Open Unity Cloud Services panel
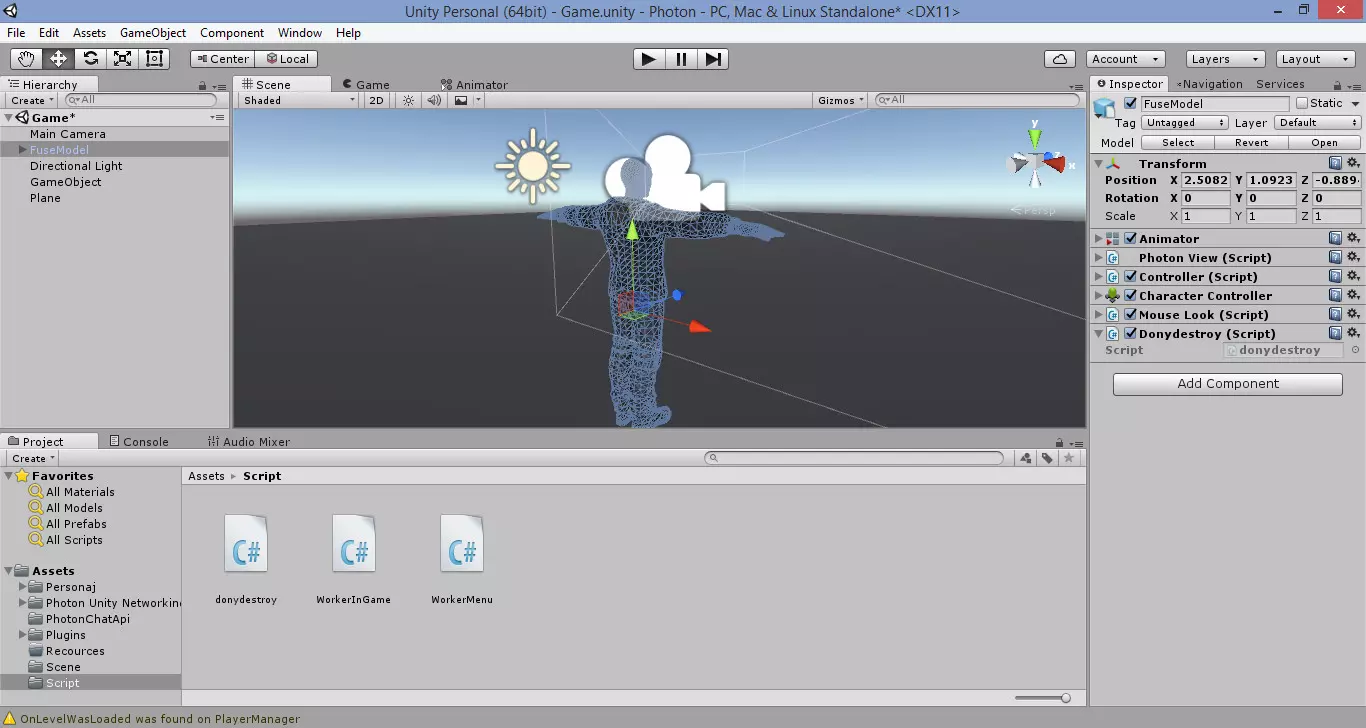Image resolution: width=1366 pixels, height=728 pixels. point(1060,58)
